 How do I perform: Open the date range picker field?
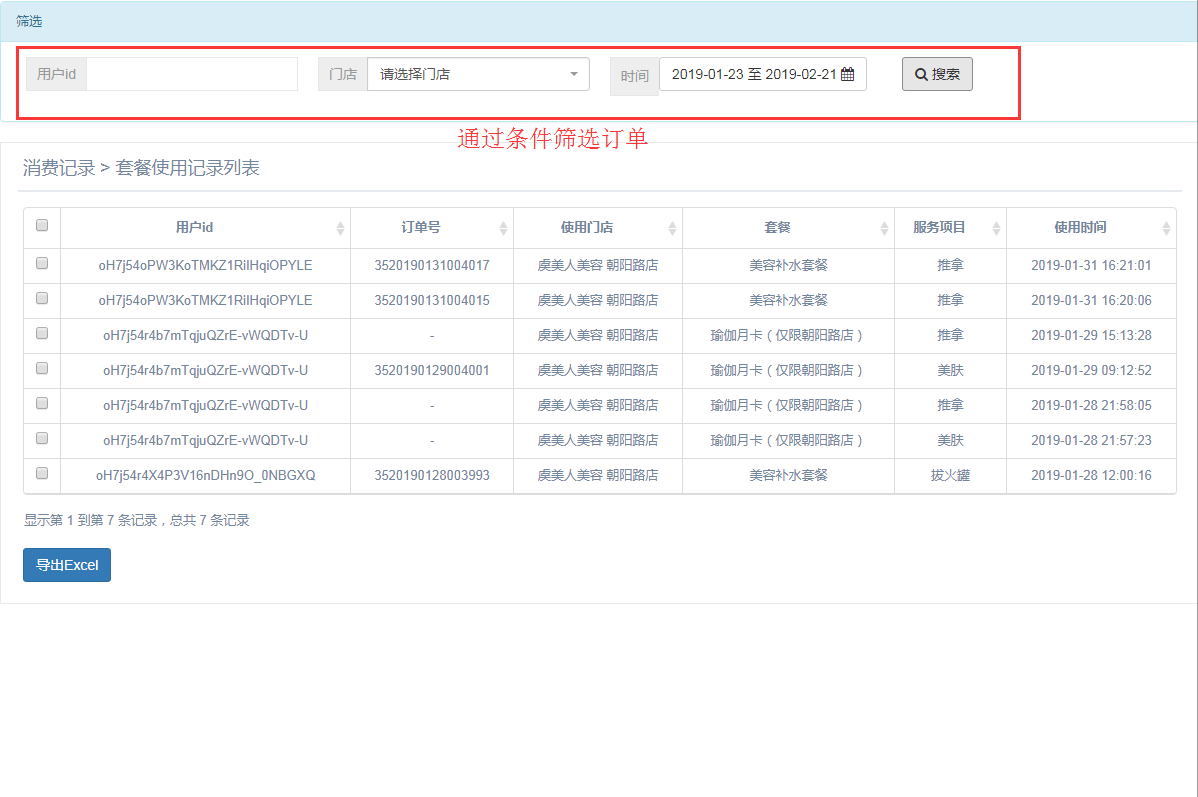(755, 74)
